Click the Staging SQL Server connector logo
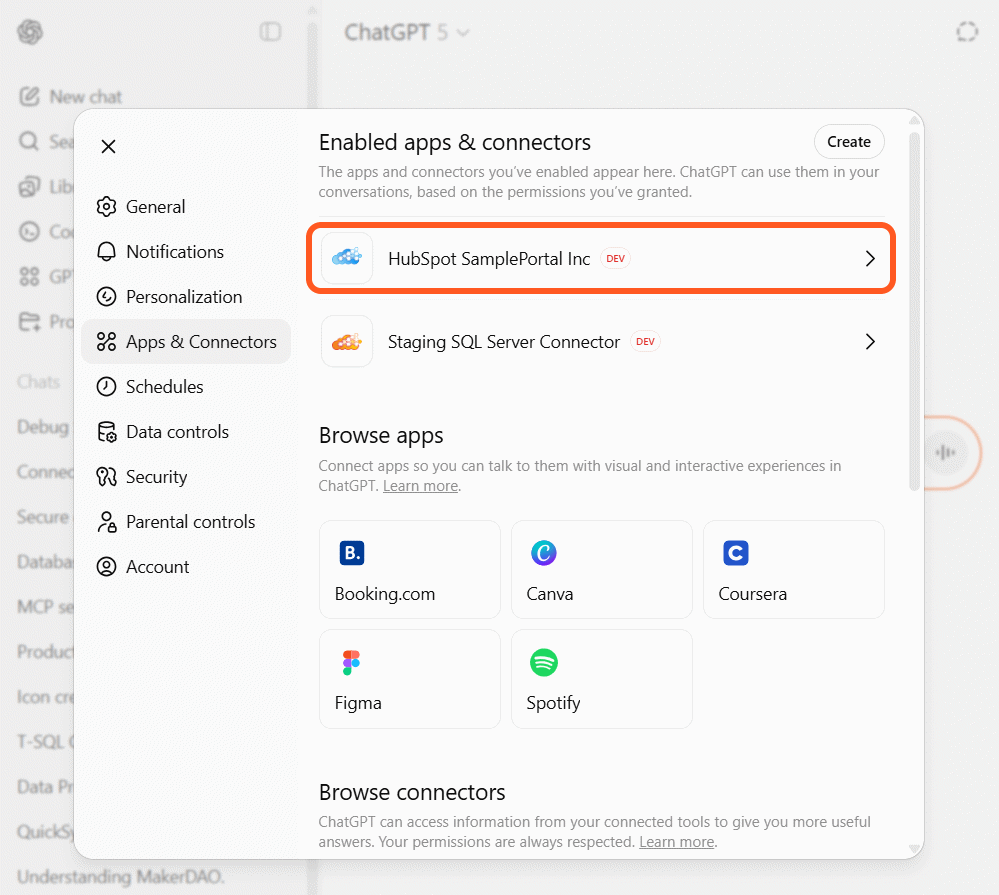 (347, 341)
